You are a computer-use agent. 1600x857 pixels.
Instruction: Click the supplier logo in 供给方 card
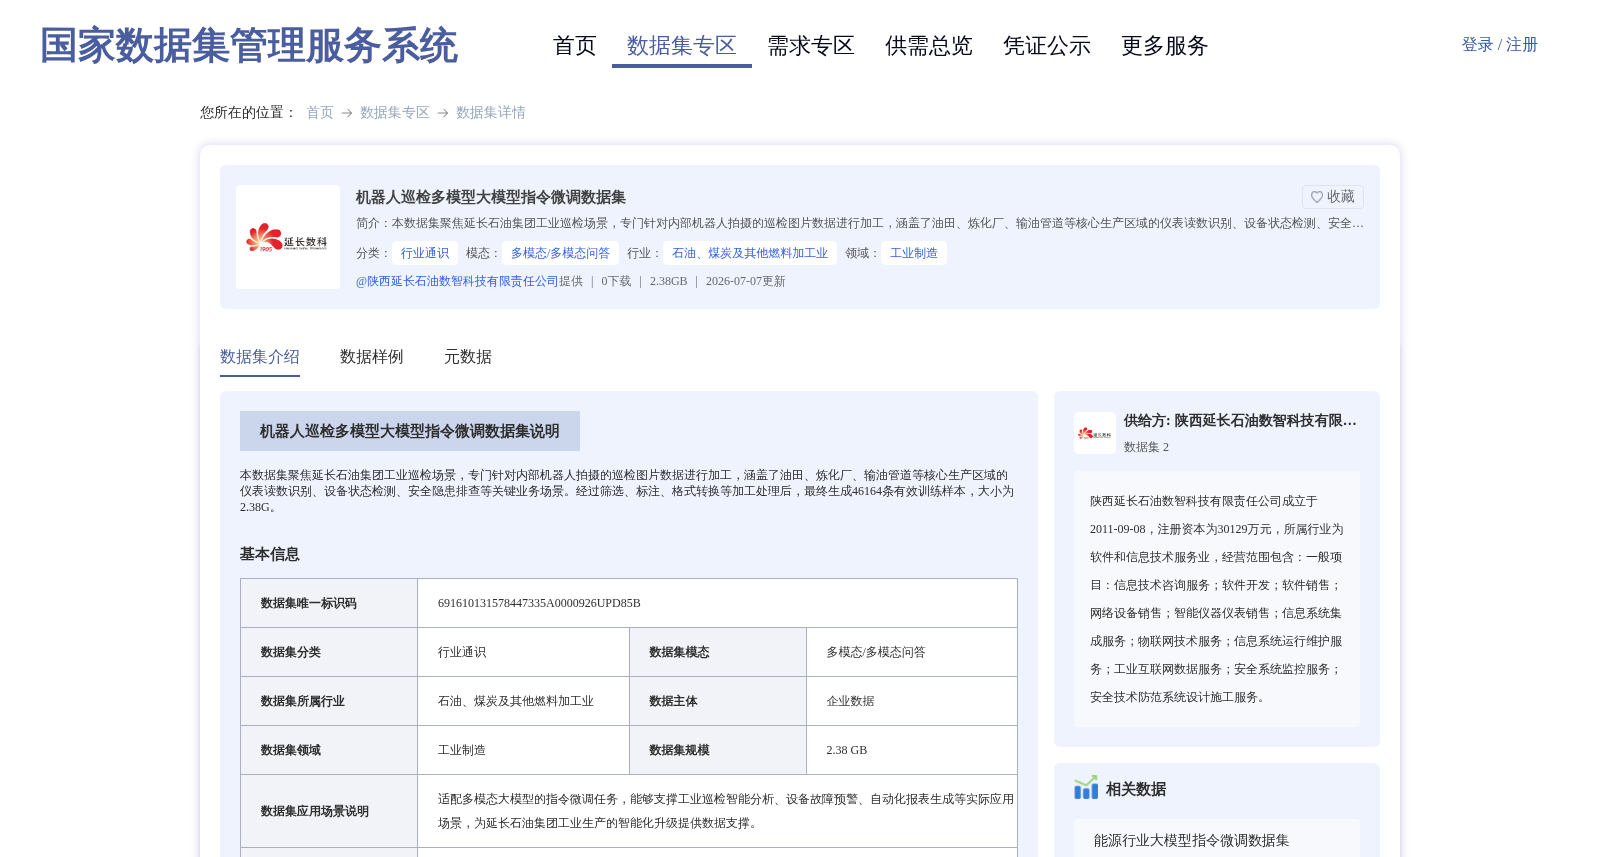click(x=1095, y=433)
